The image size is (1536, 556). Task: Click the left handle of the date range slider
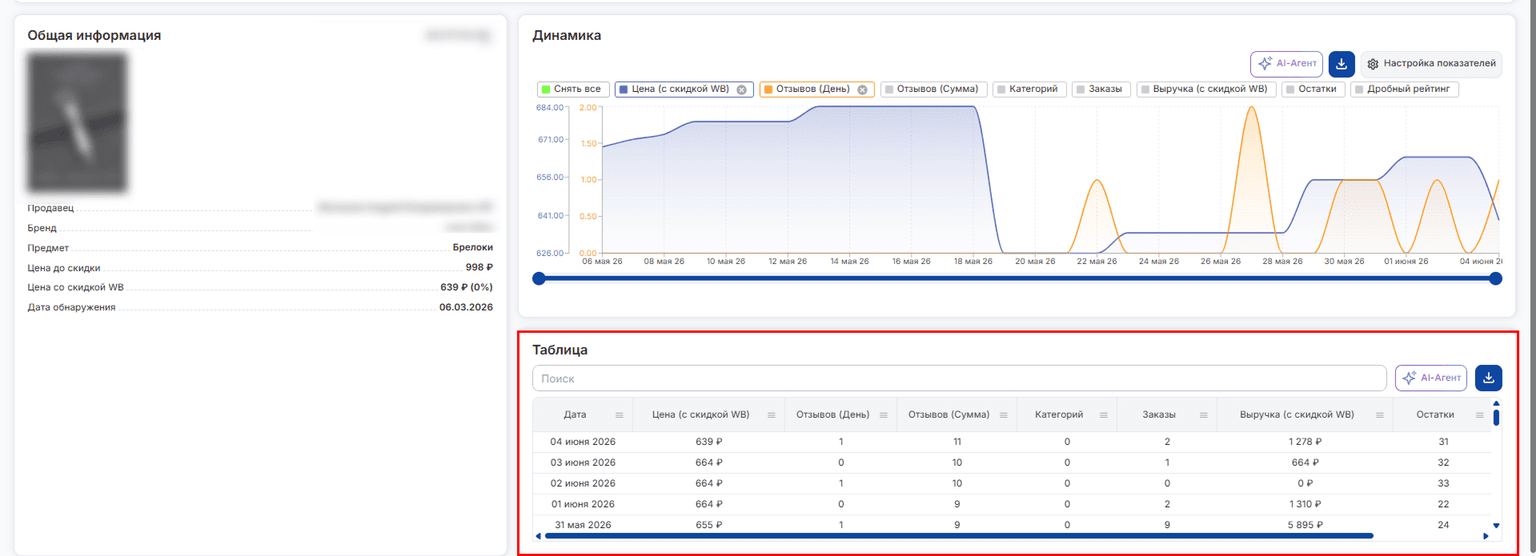pos(539,278)
